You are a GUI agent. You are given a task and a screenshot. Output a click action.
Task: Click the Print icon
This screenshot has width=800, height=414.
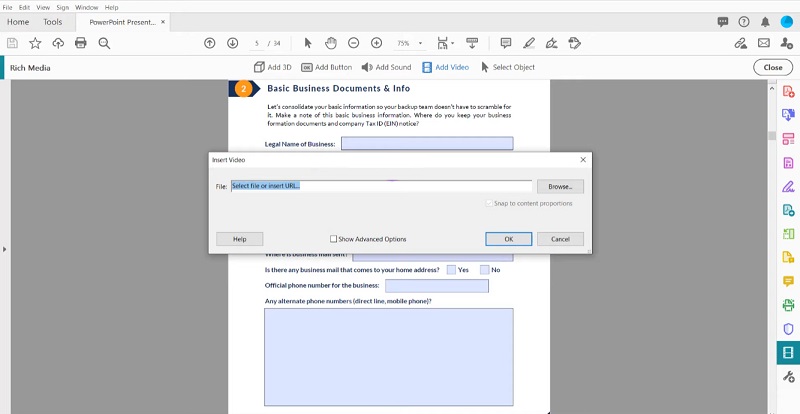point(81,43)
